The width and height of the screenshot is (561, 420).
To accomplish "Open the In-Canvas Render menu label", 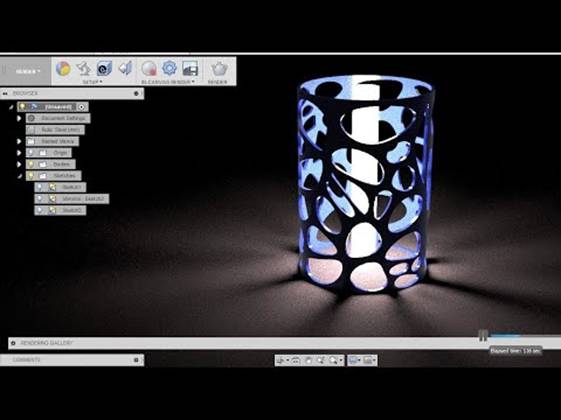I will click(167, 82).
